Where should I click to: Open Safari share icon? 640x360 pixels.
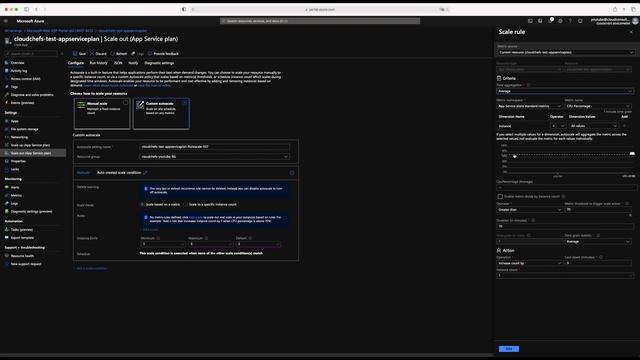pos(615,9)
